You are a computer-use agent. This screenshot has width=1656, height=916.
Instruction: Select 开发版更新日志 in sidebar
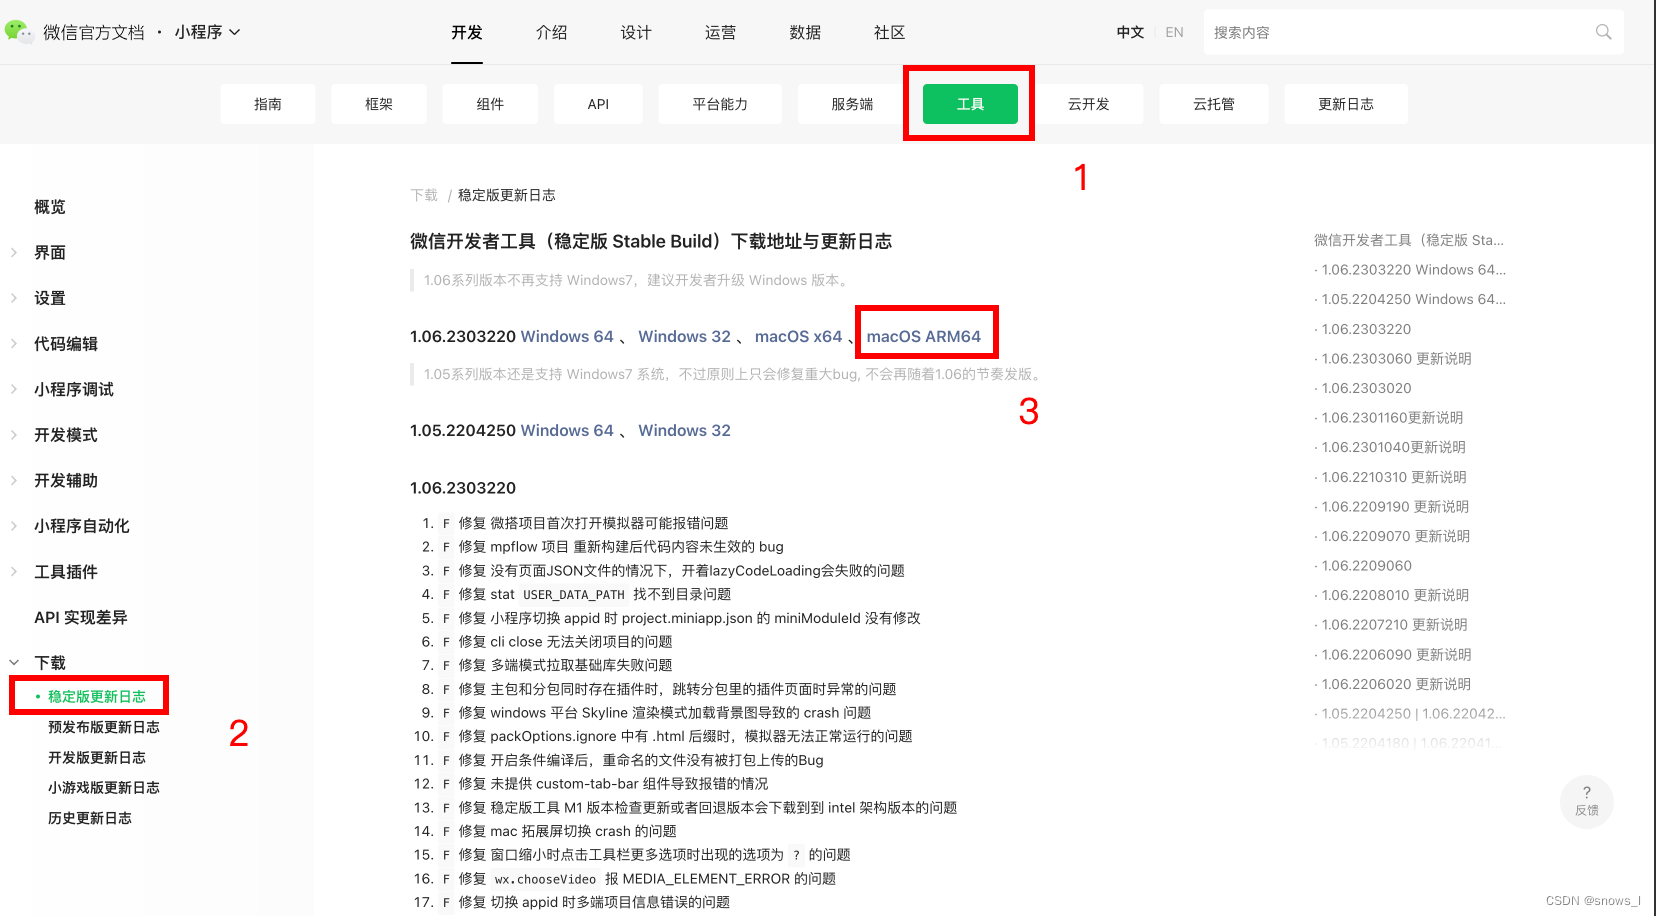pyautogui.click(x=97, y=758)
